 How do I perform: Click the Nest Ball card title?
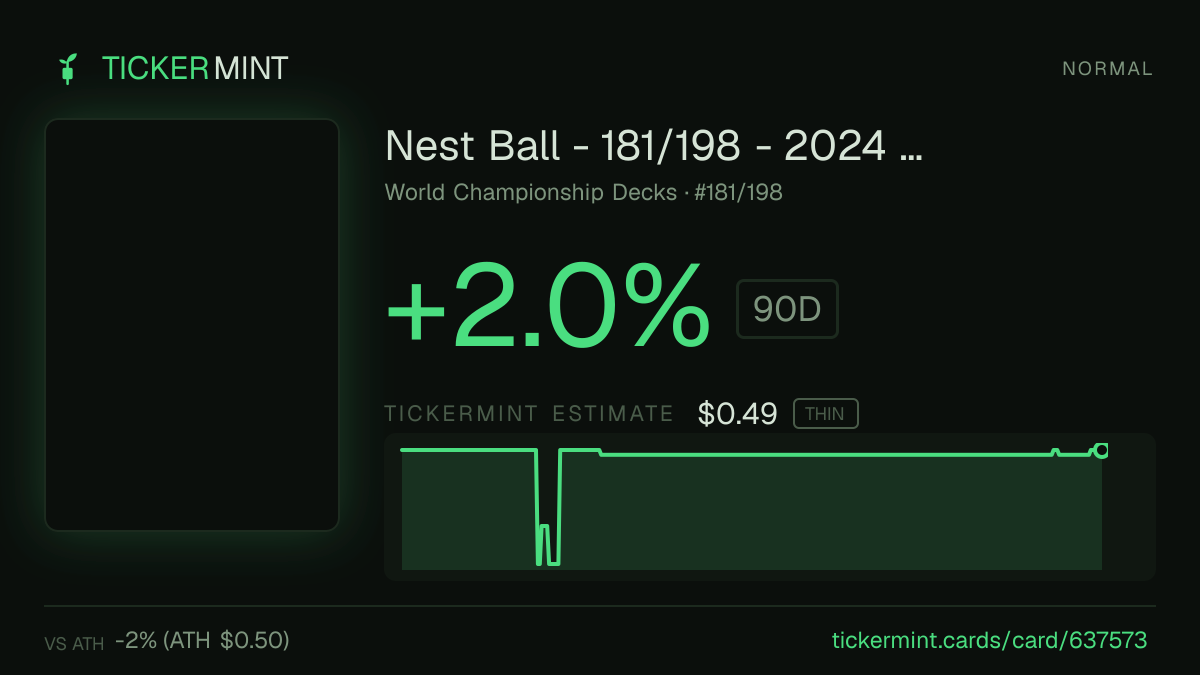(653, 146)
